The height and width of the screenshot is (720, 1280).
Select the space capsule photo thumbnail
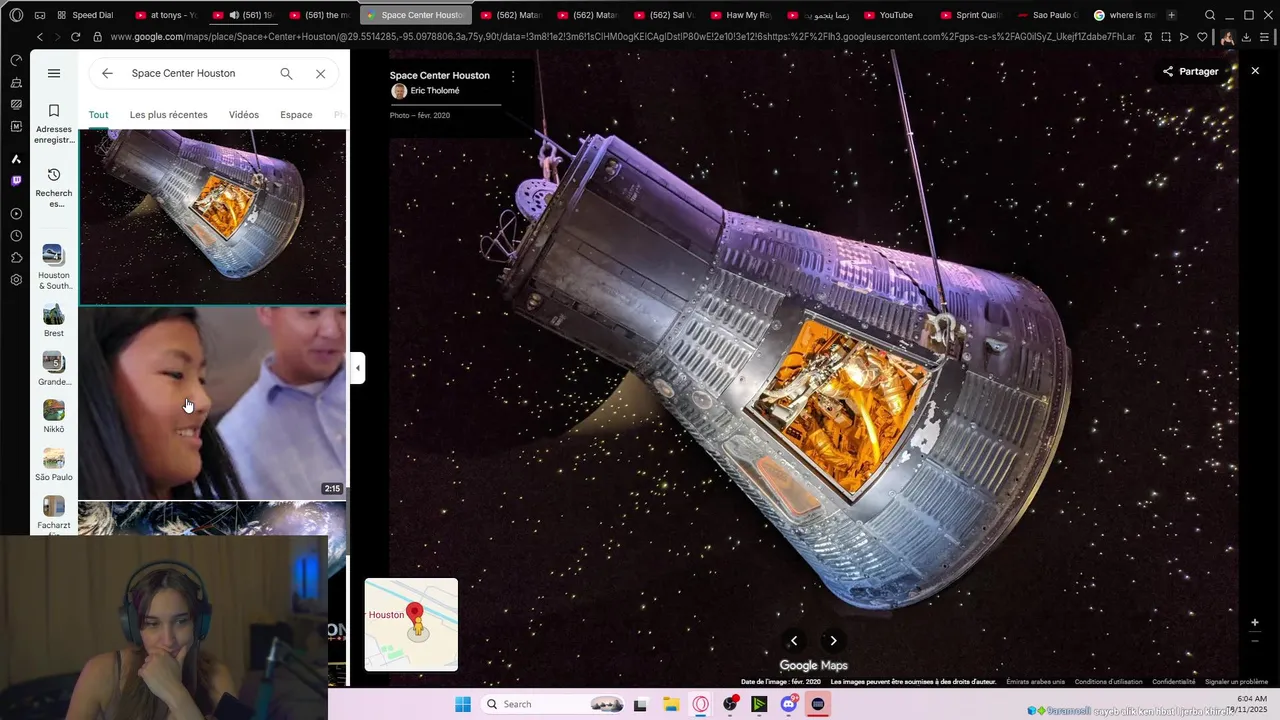coord(212,217)
